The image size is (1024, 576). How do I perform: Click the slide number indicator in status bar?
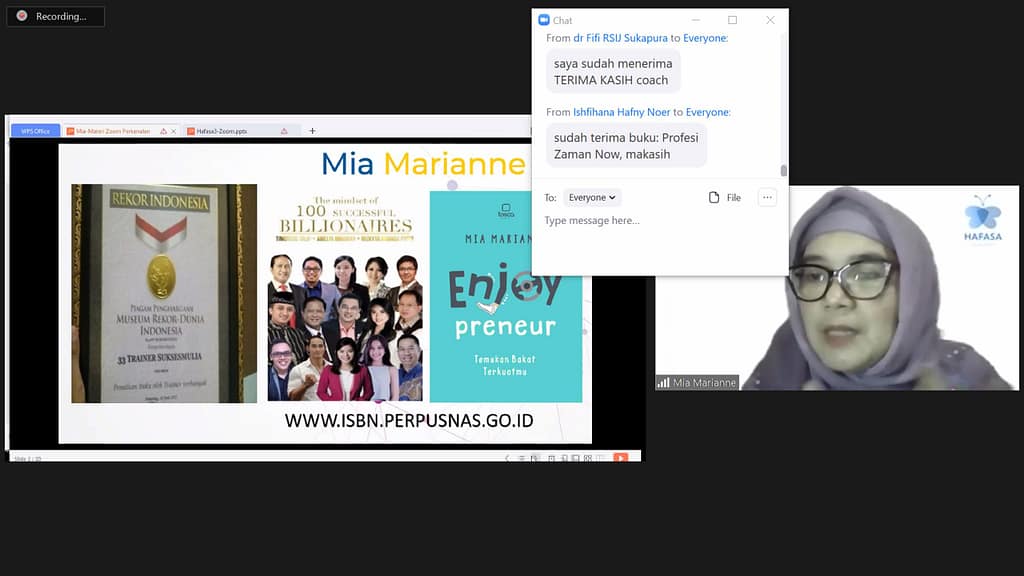[27, 458]
